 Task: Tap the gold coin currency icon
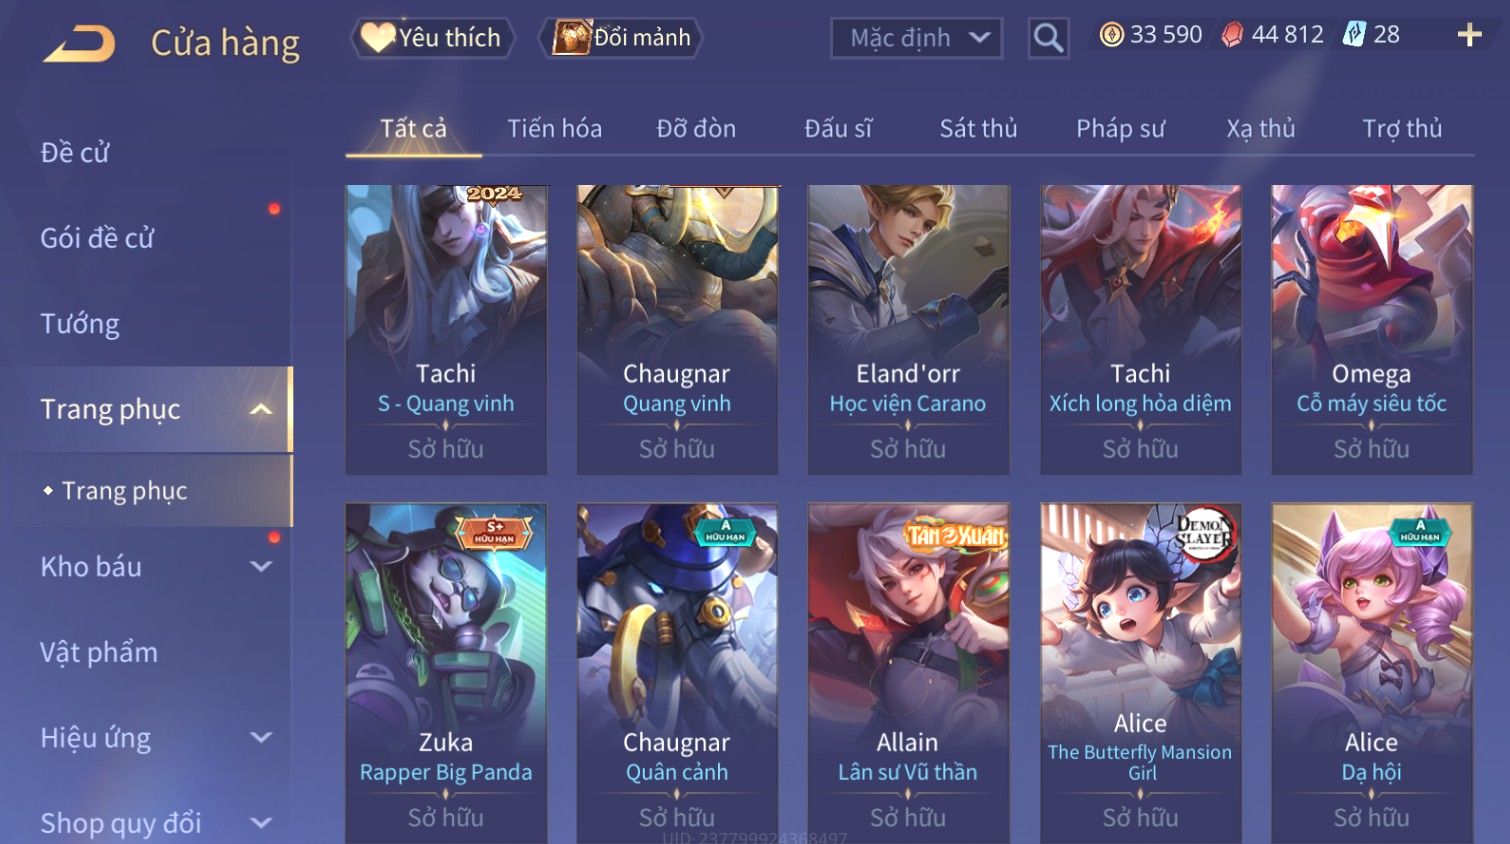pos(1111,35)
